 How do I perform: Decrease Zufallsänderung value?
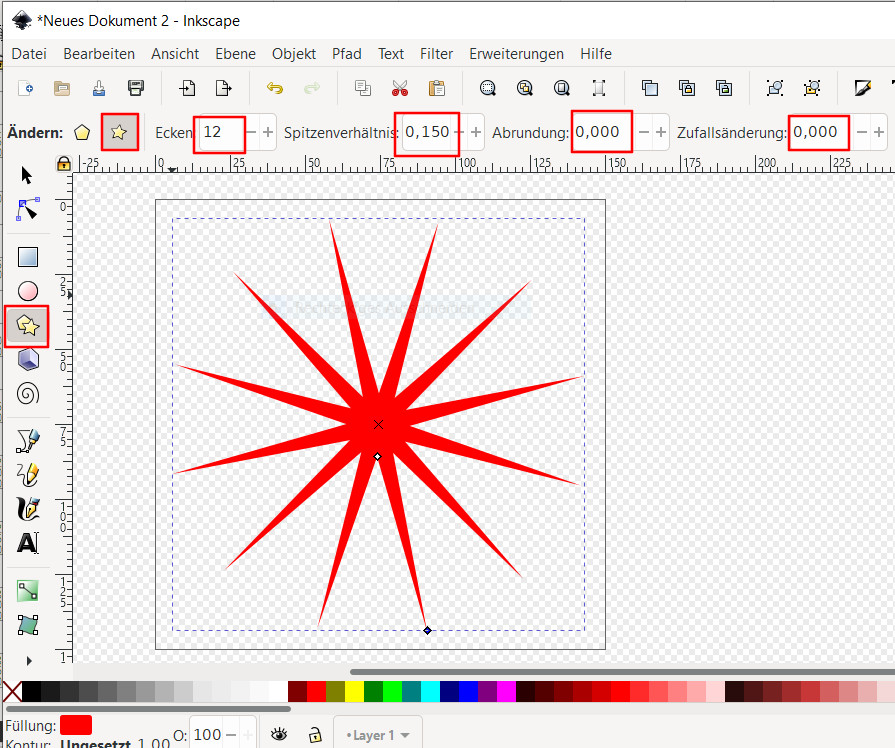click(x=862, y=132)
